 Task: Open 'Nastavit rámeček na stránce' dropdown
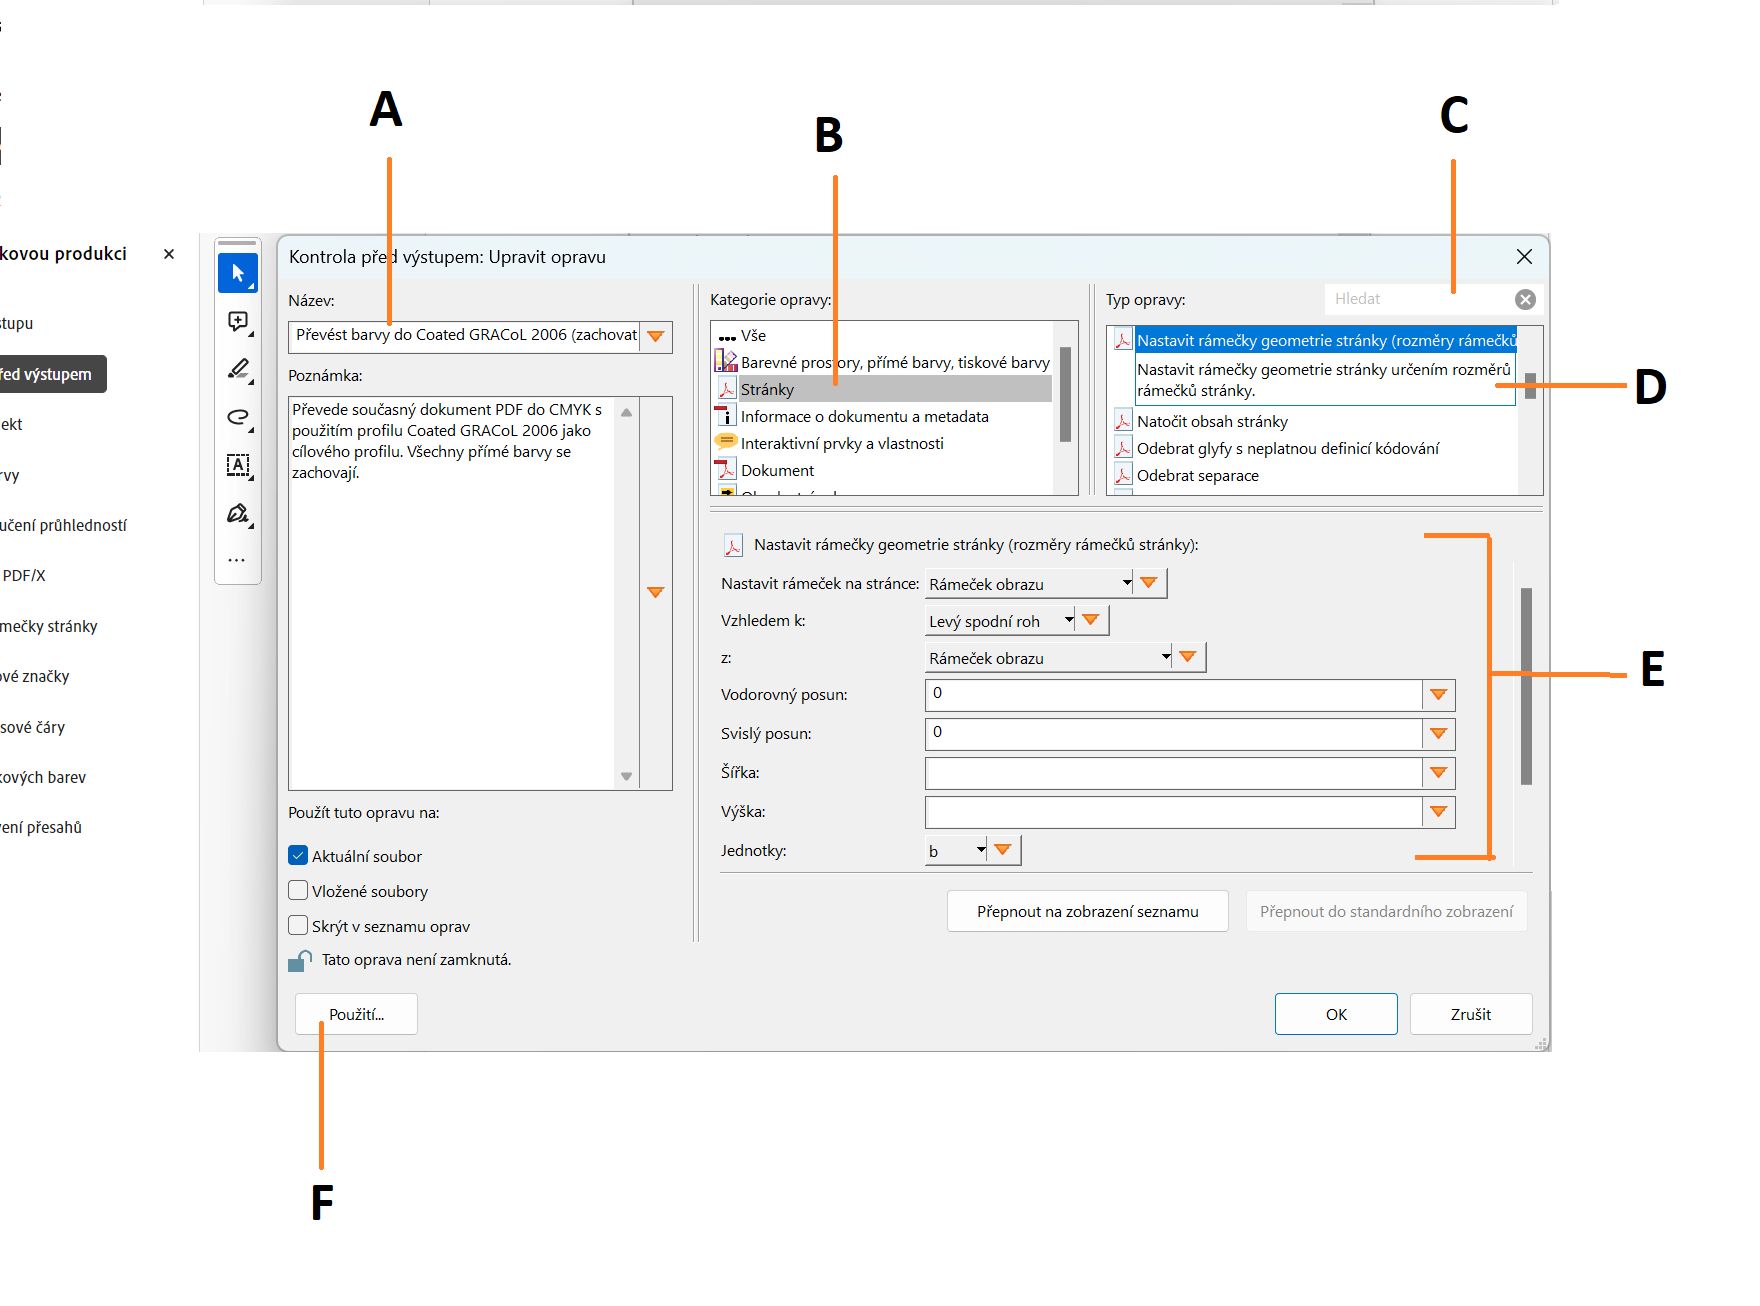click(1029, 584)
